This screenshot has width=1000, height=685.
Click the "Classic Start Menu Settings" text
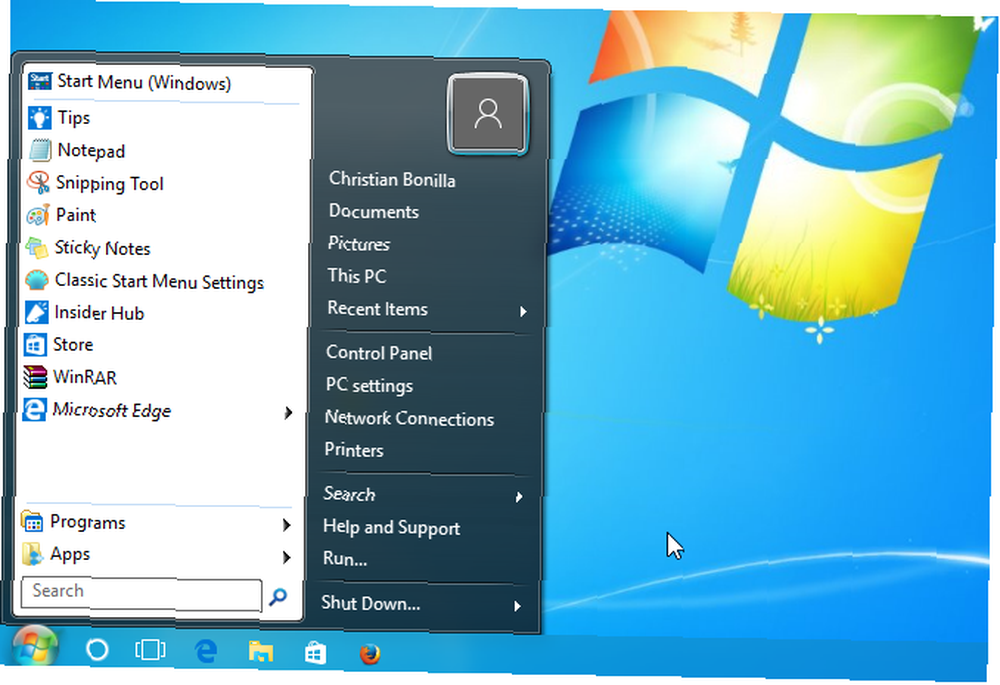point(159,281)
